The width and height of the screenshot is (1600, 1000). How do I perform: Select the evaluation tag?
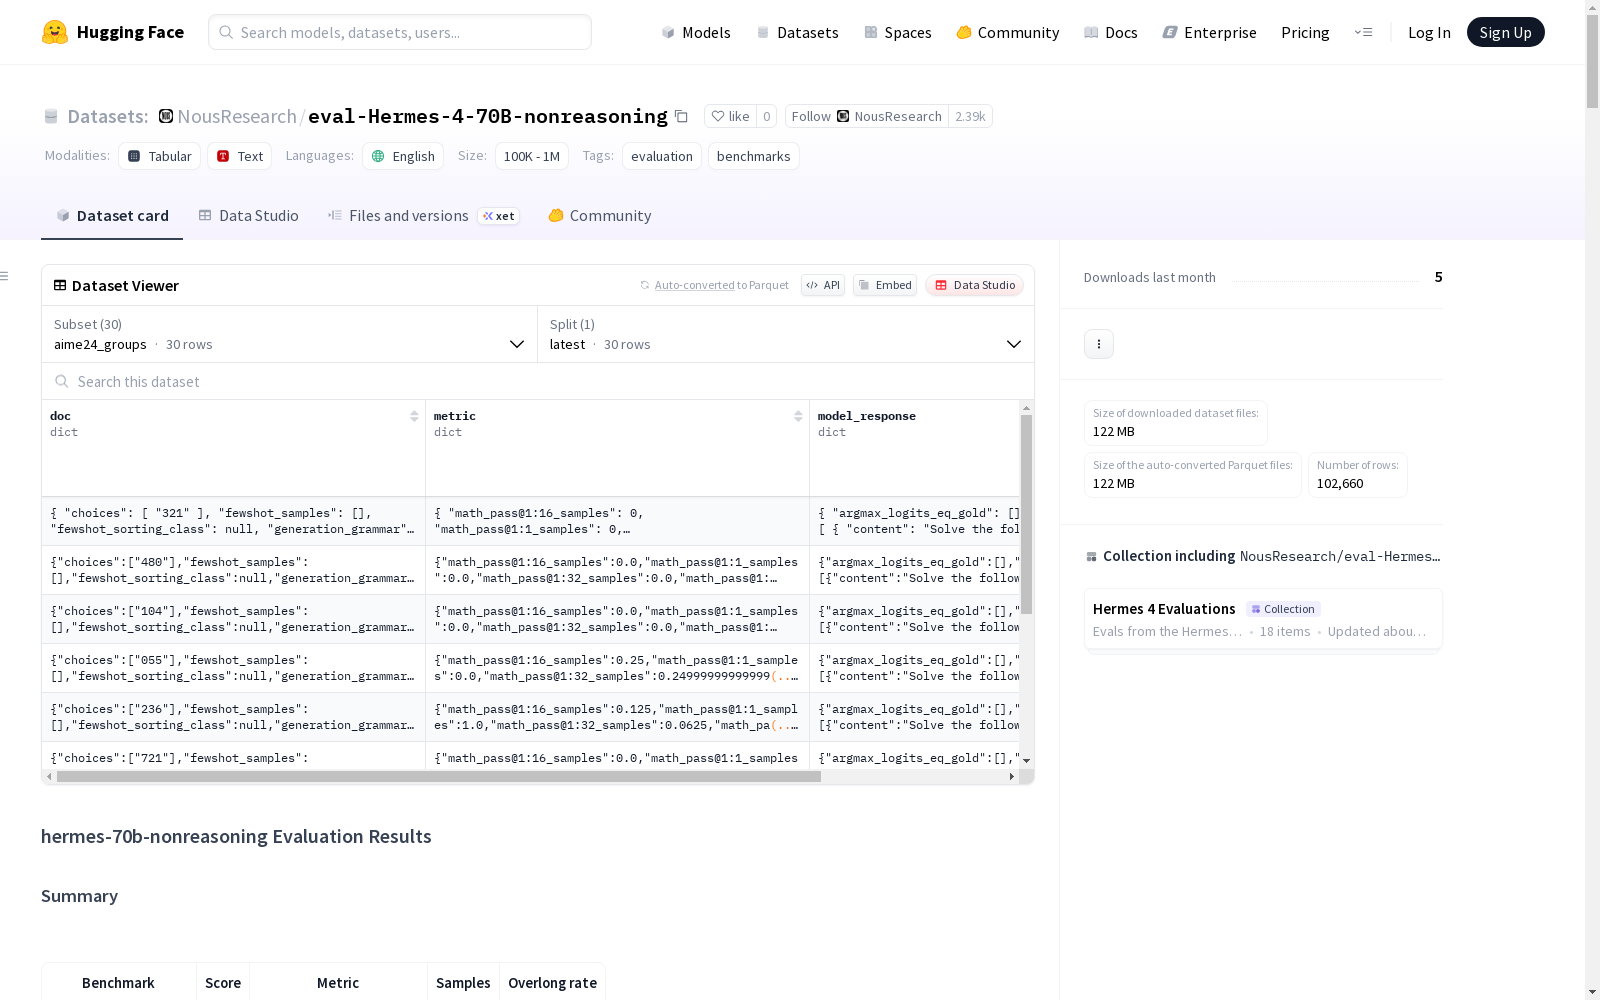[x=662, y=156]
